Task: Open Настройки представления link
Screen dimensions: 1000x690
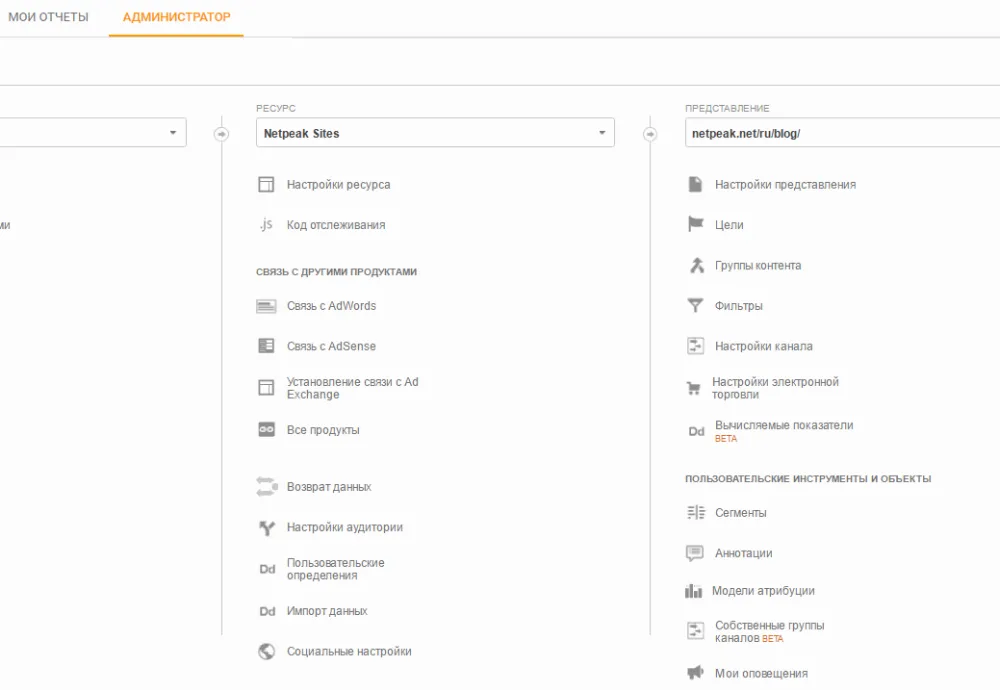Action: [785, 184]
